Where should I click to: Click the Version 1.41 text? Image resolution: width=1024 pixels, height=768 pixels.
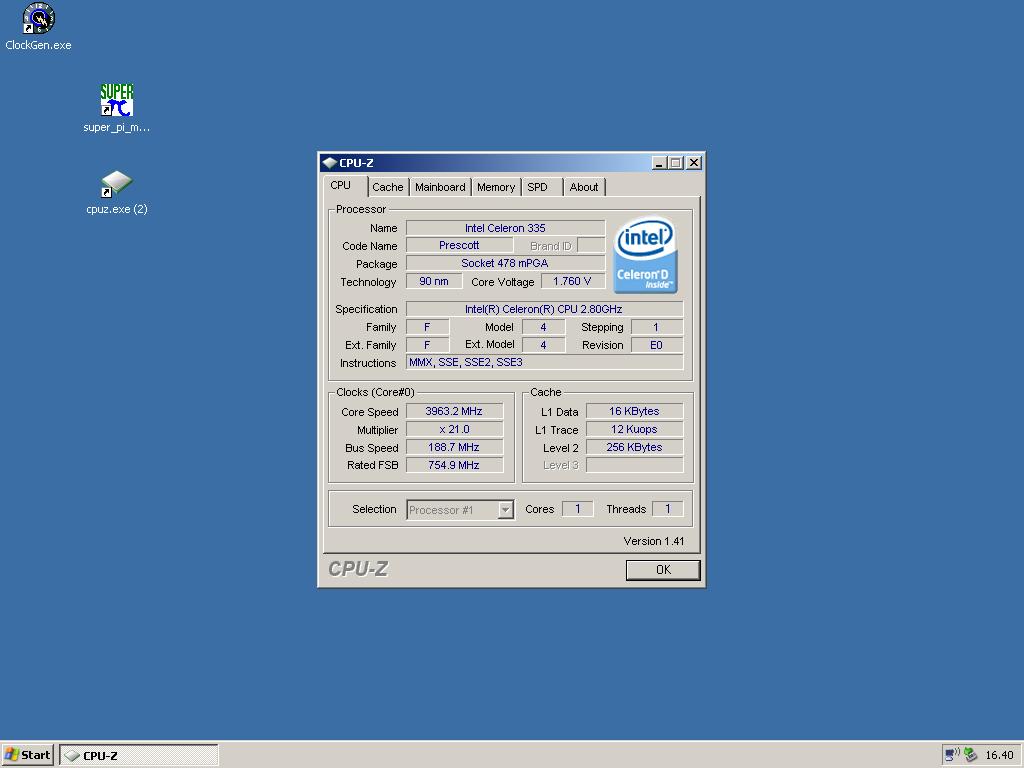(x=654, y=541)
